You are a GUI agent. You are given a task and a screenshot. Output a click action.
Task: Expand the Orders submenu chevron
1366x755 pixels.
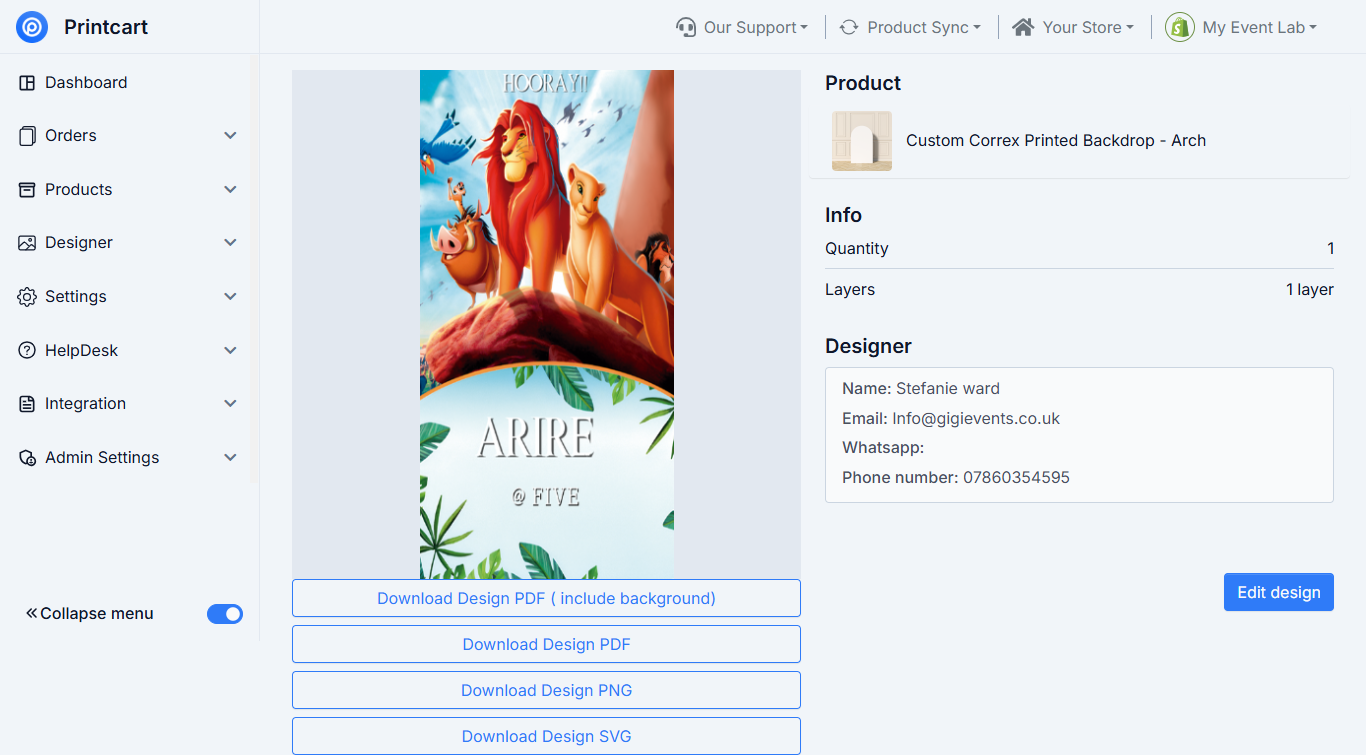pos(230,136)
